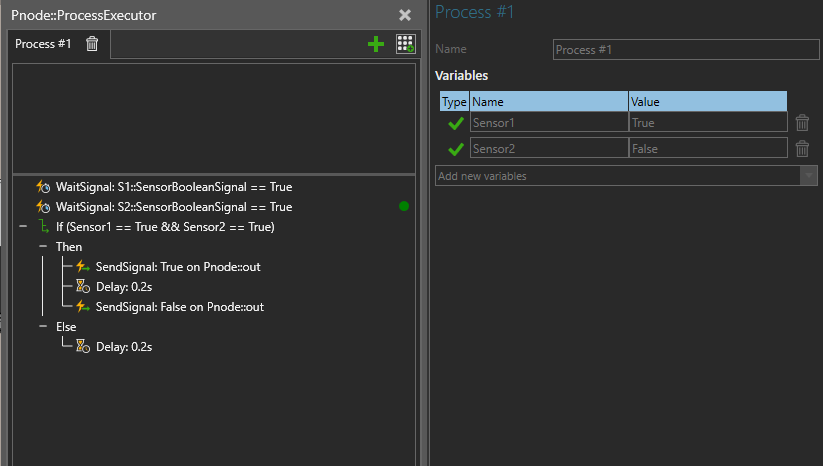This screenshot has width=823, height=466.
Task: Toggle the Sensor1 type checkmark
Action: 456,123
